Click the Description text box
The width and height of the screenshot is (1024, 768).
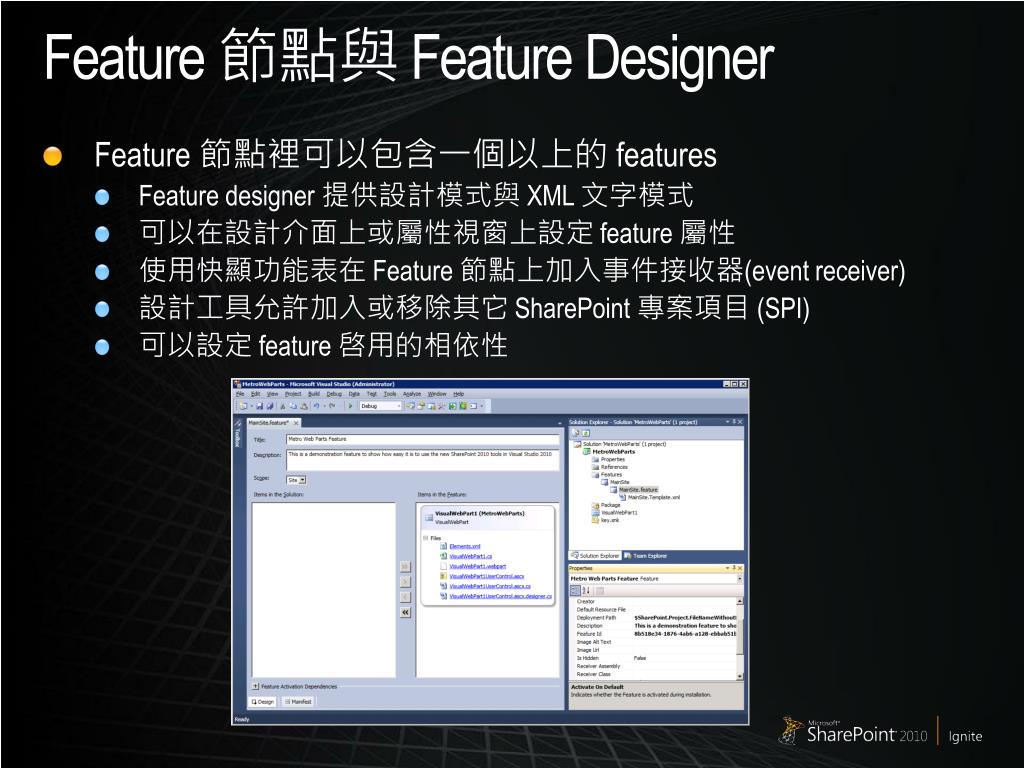tap(423, 459)
